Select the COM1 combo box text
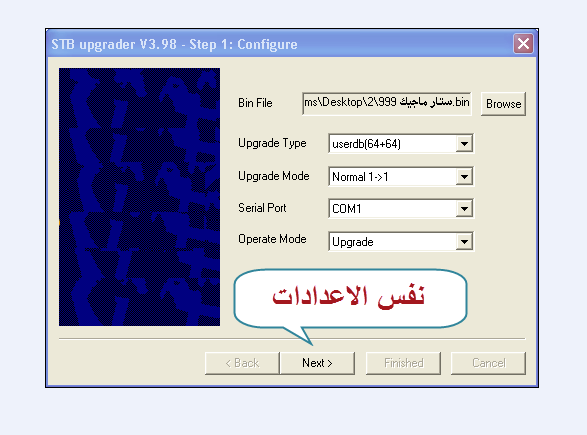587x435 pixels. pos(347,209)
